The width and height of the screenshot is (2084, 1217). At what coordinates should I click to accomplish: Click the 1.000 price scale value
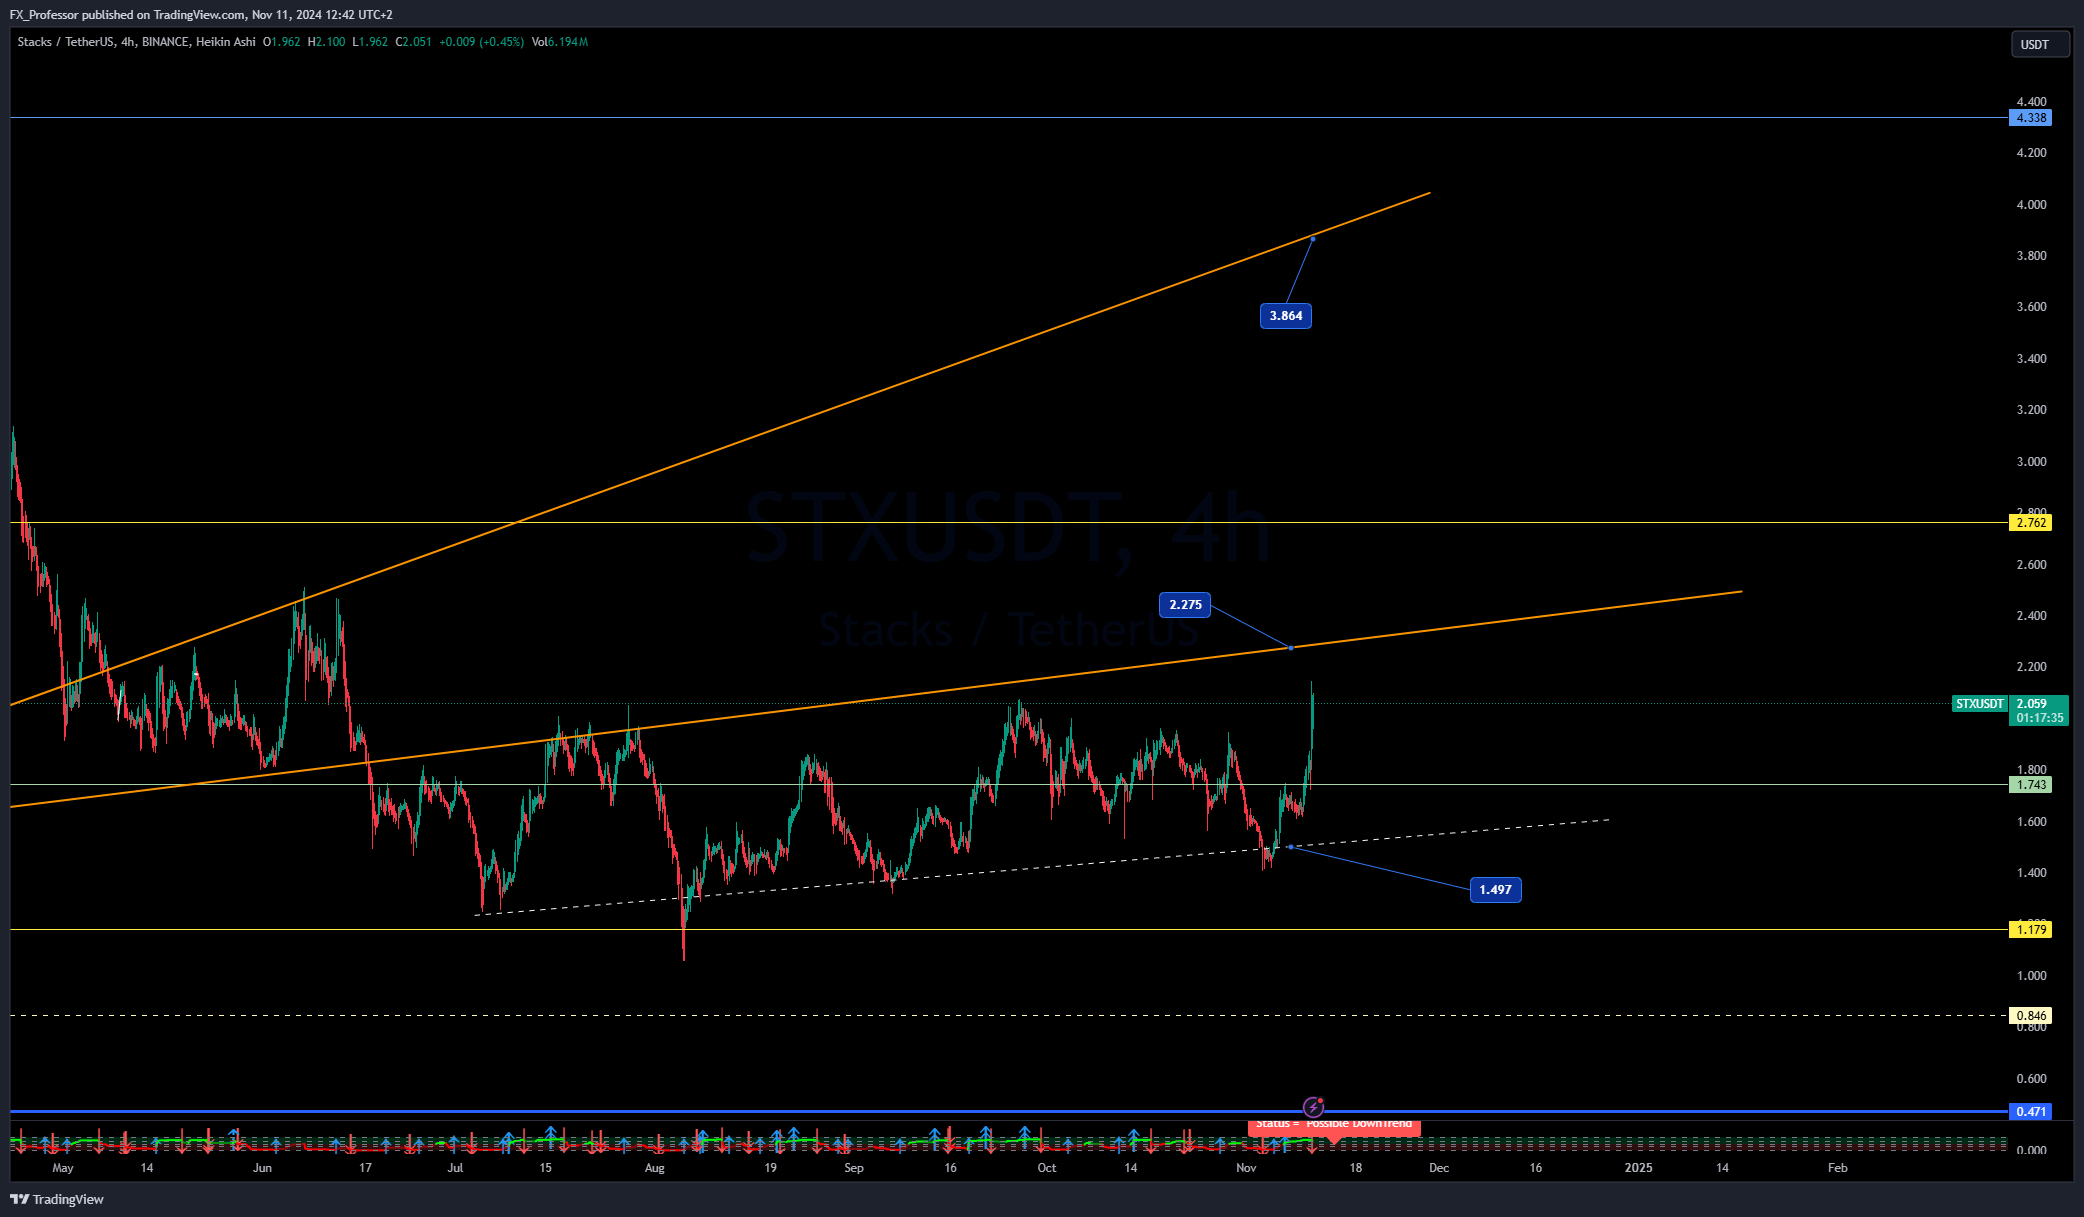(2031, 976)
